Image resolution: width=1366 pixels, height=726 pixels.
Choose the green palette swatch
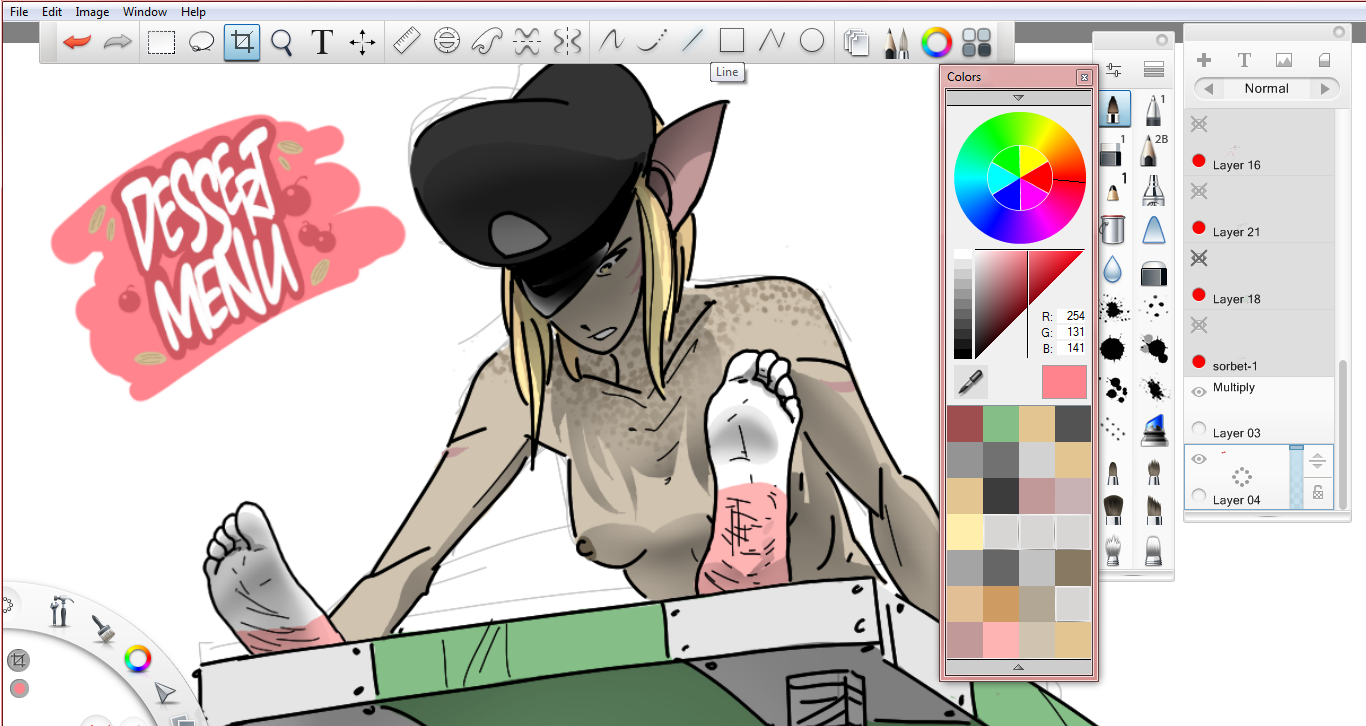click(x=1001, y=424)
